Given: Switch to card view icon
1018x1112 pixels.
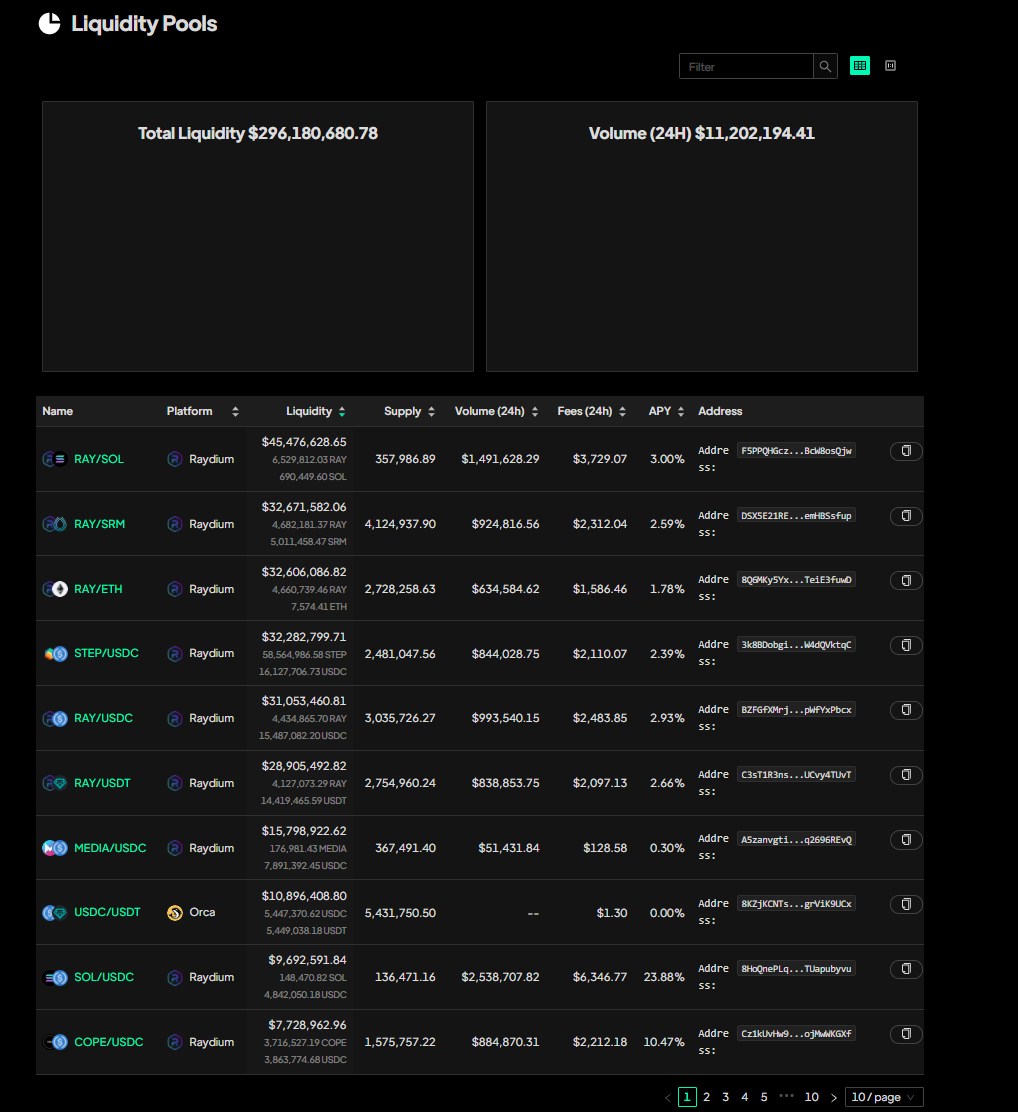Looking at the screenshot, I should [890, 66].
